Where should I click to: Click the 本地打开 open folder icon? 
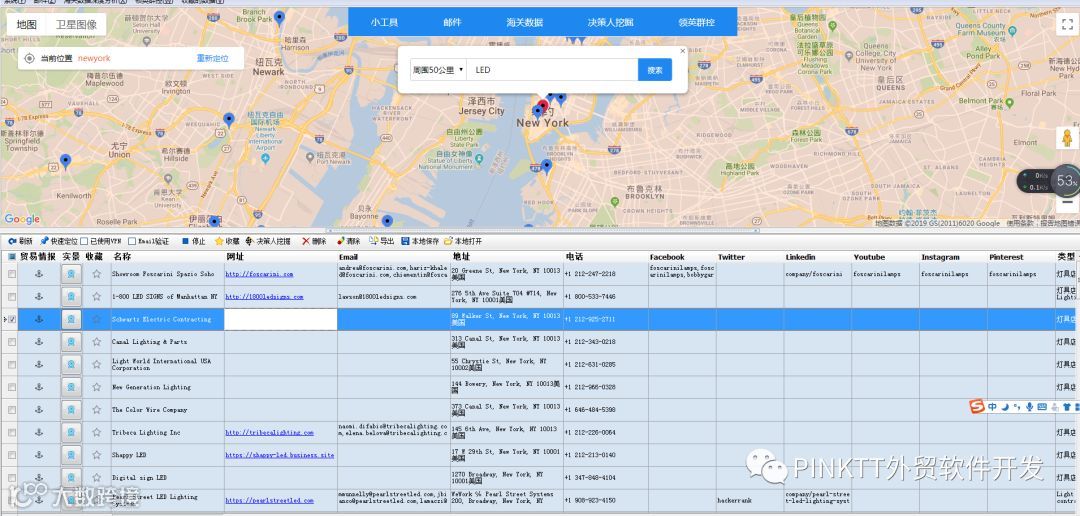tap(448, 241)
